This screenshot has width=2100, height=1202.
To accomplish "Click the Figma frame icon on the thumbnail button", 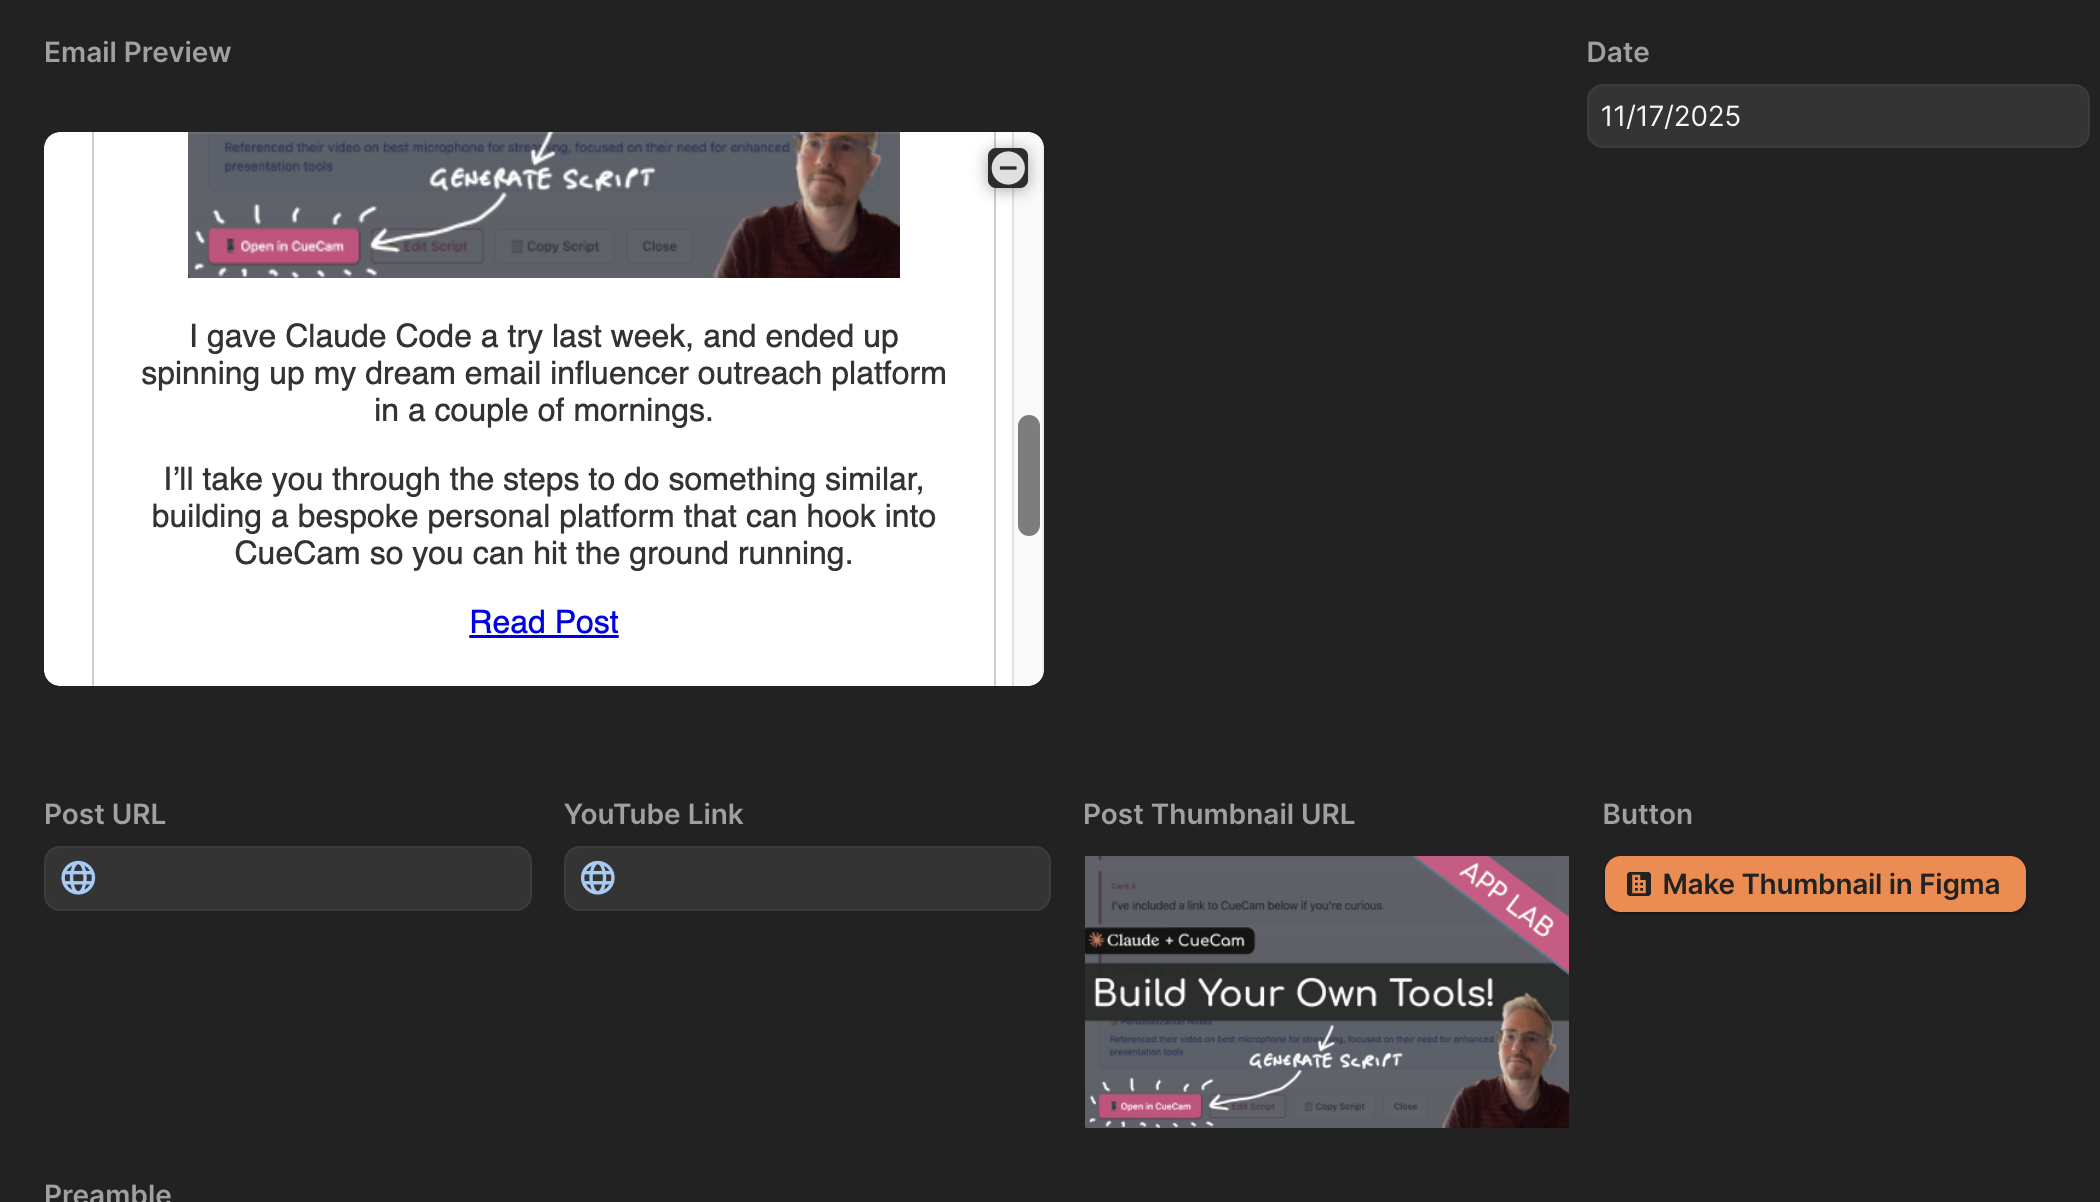I will (1638, 884).
